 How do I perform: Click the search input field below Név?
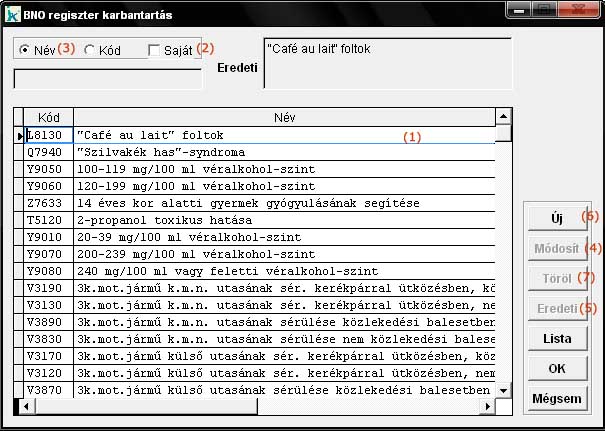point(108,79)
